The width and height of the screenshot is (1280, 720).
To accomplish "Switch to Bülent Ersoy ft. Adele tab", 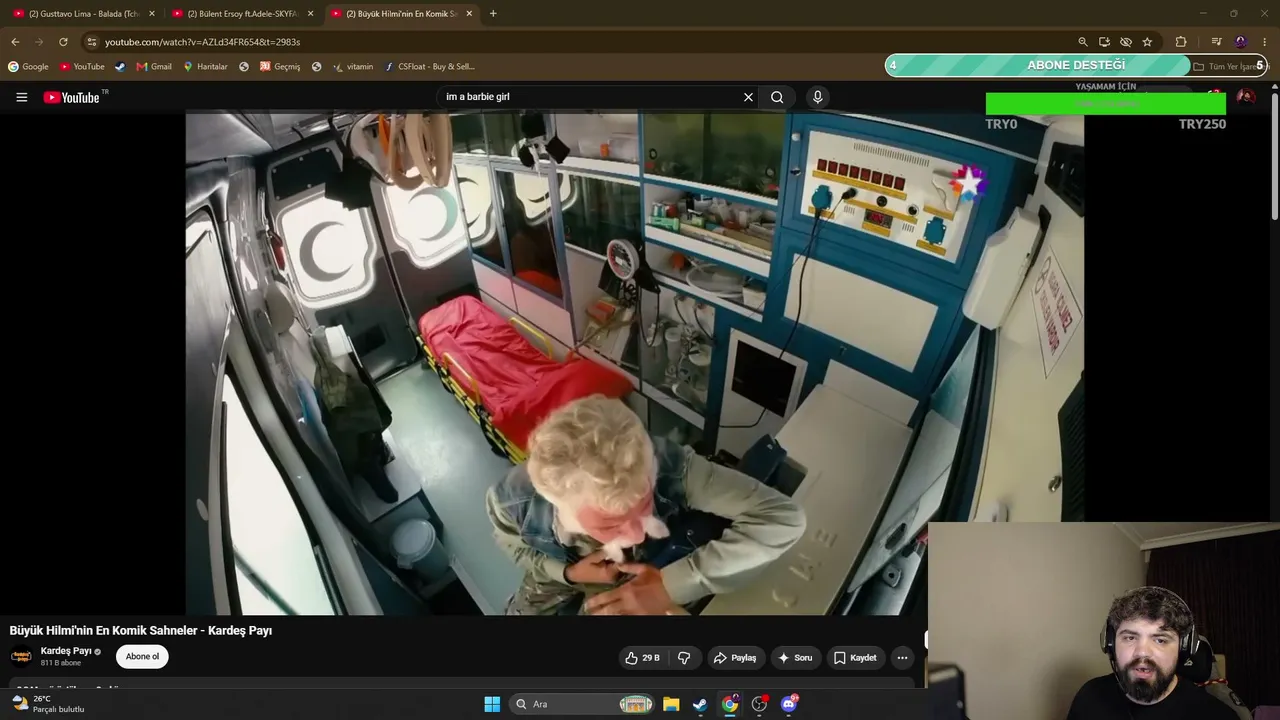I will point(242,14).
